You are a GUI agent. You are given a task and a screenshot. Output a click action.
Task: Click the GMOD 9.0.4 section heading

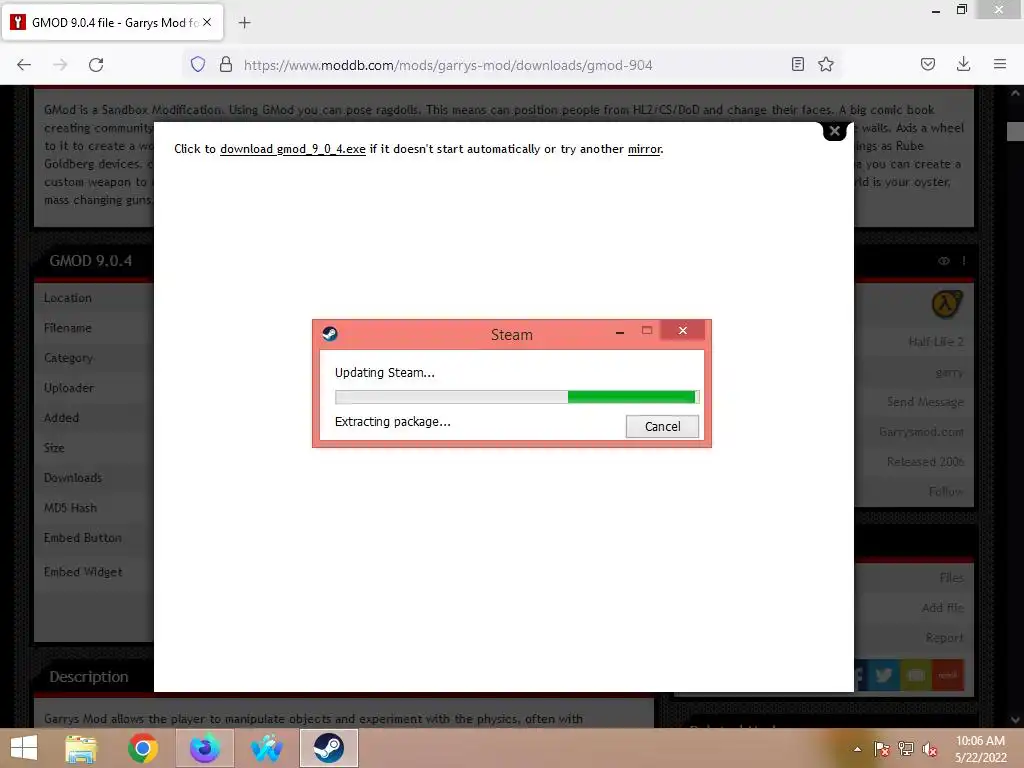(x=91, y=261)
